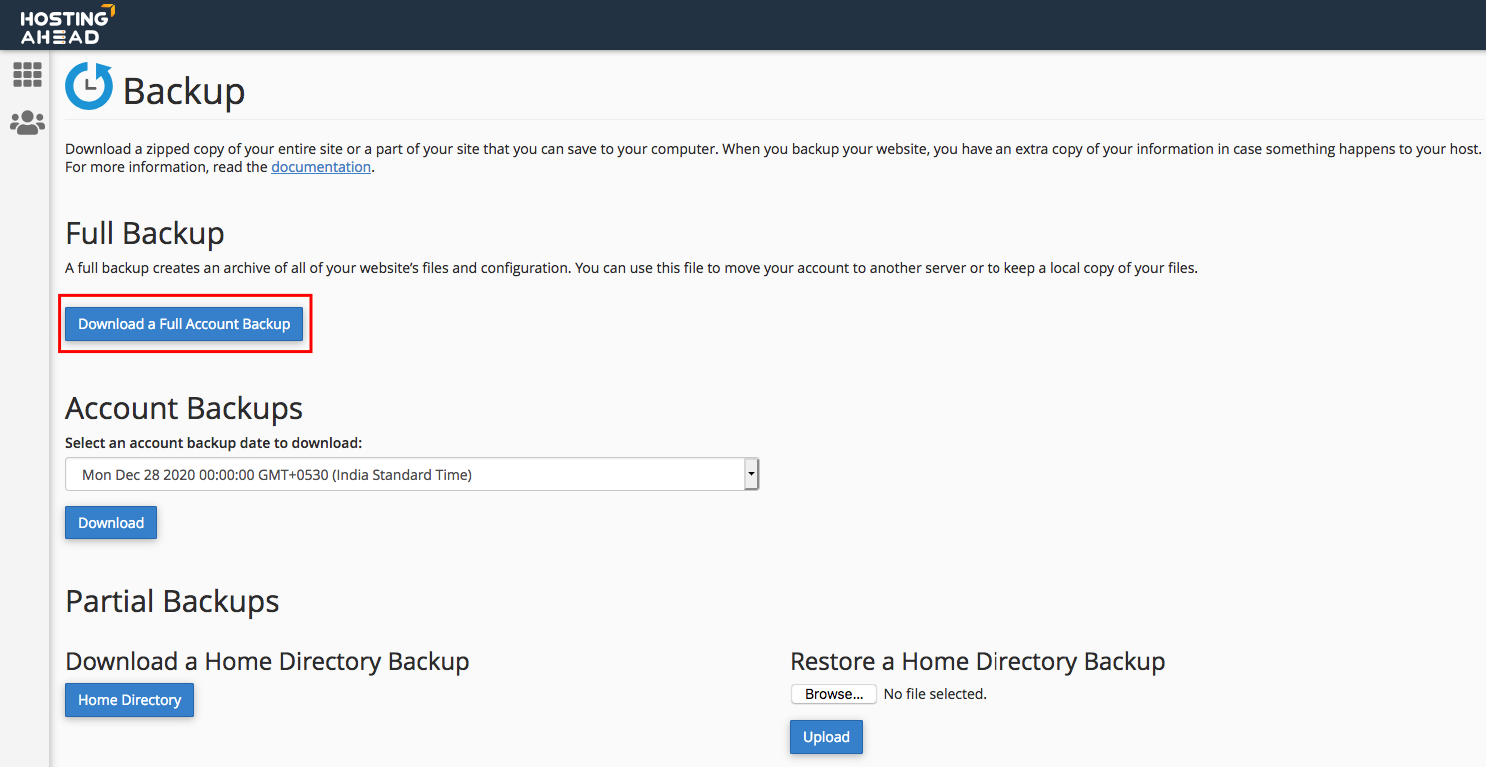The width and height of the screenshot is (1486, 767).
Task: Open the grid apps icon in sidebar
Action: click(x=27, y=74)
